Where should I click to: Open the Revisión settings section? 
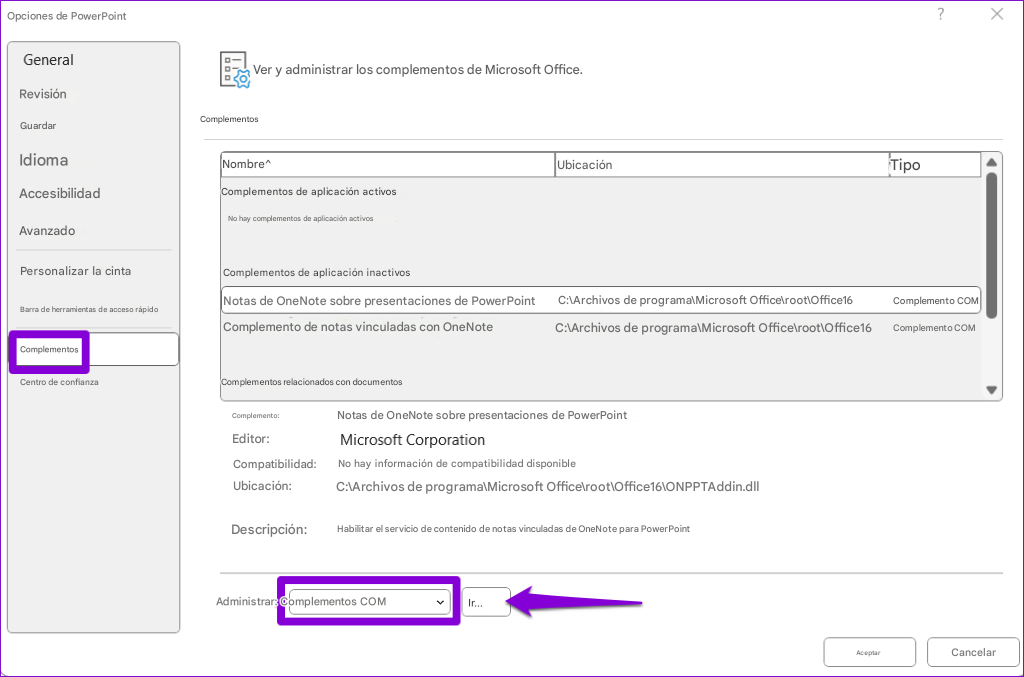(43, 93)
